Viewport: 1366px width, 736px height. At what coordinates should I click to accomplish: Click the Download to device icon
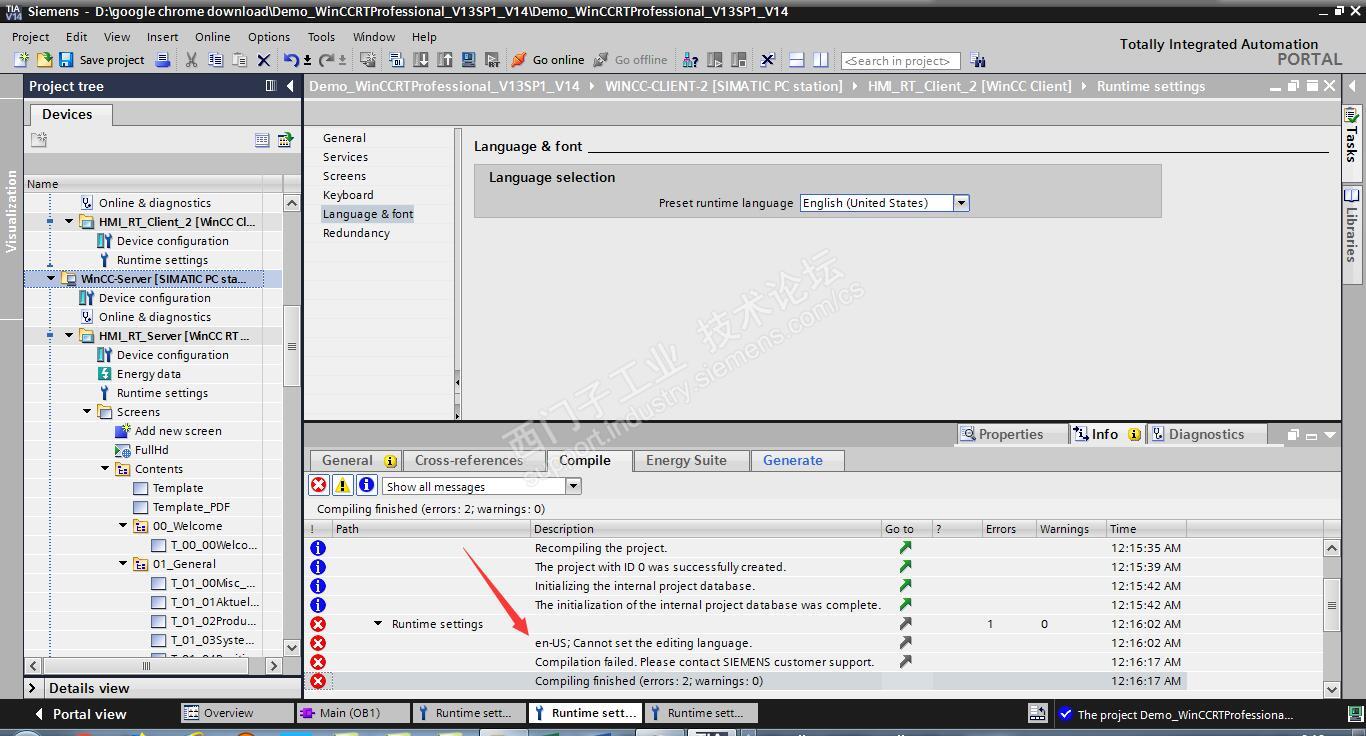421,60
